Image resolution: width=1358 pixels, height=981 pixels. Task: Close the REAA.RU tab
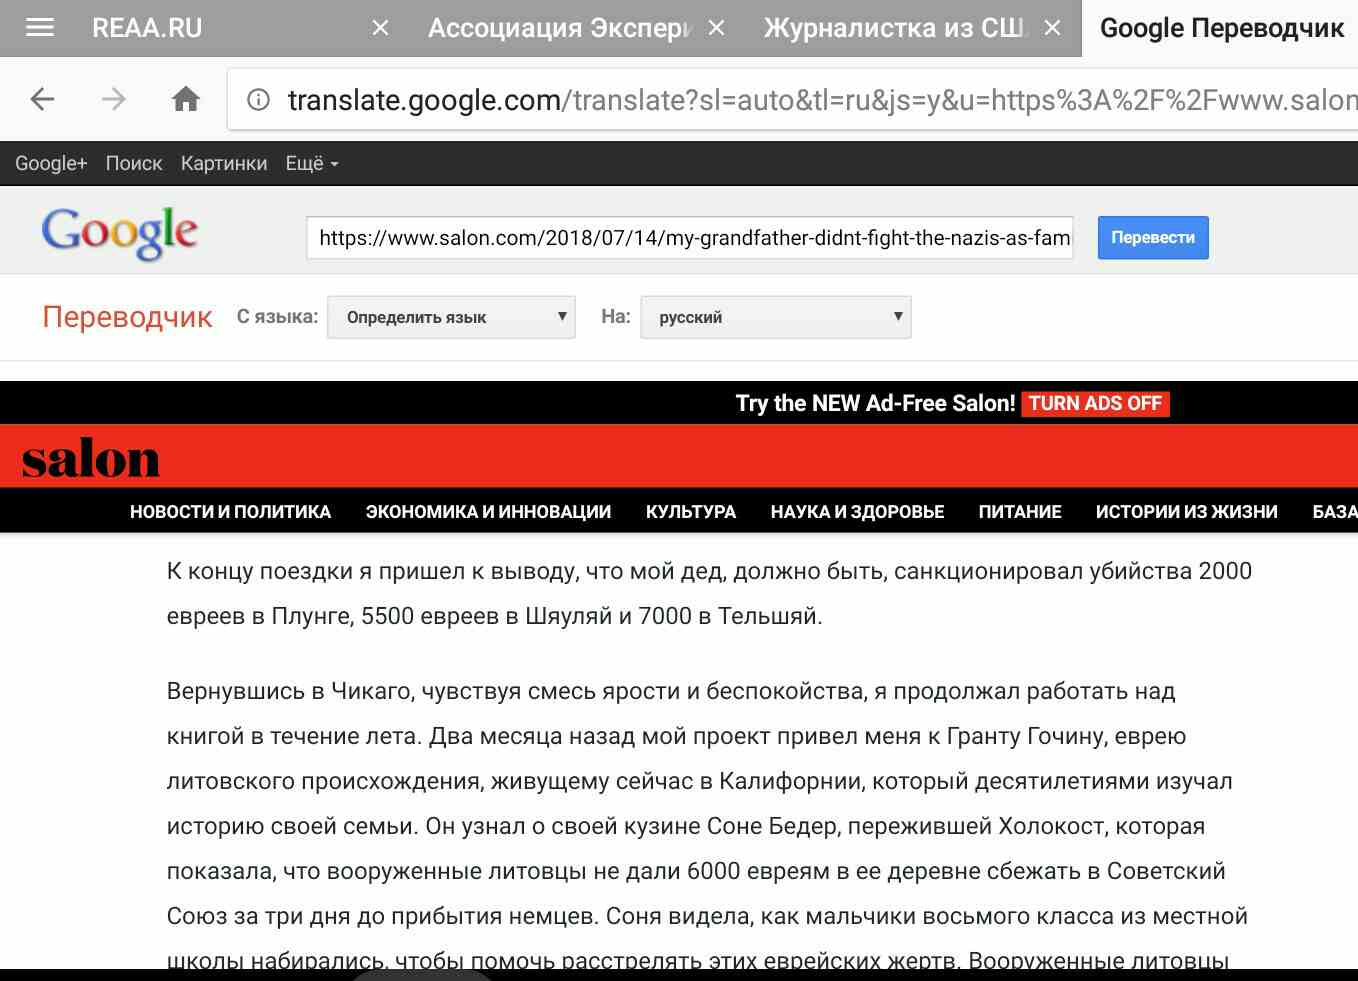point(380,28)
